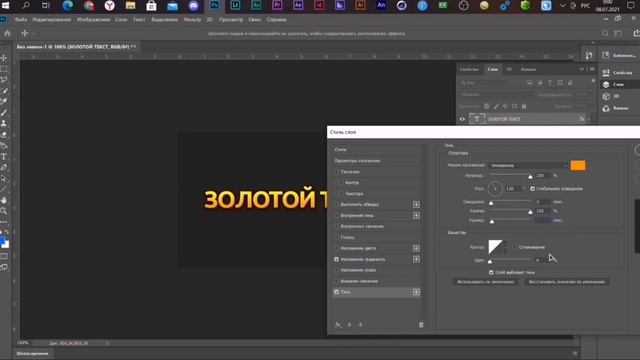Click the orange shadow color swatch

point(578,165)
